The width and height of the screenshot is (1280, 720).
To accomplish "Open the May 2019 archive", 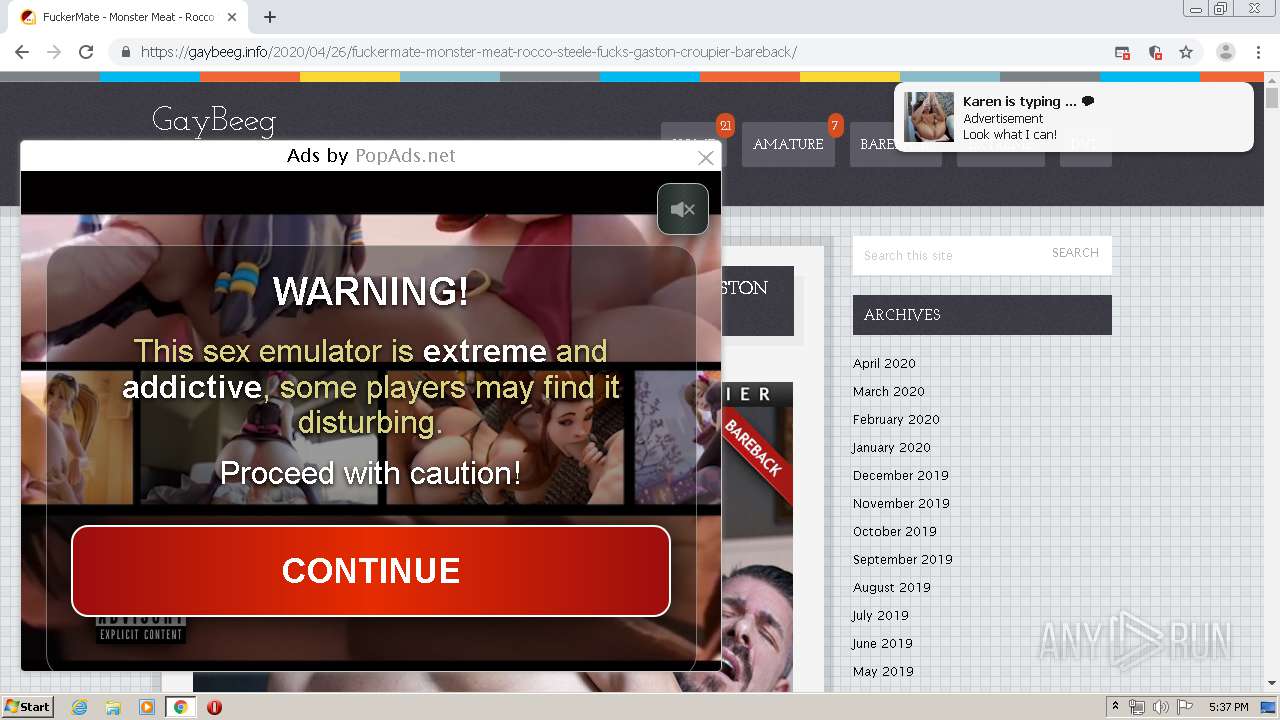I will [x=883, y=671].
